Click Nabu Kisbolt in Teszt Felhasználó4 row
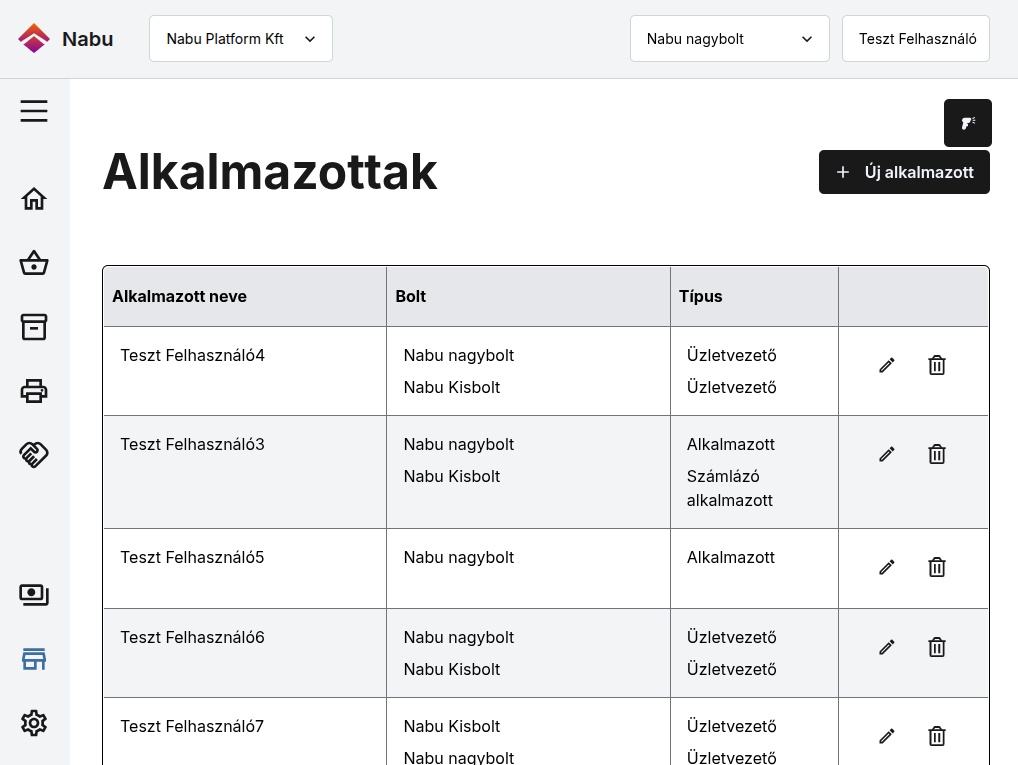 click(x=452, y=388)
